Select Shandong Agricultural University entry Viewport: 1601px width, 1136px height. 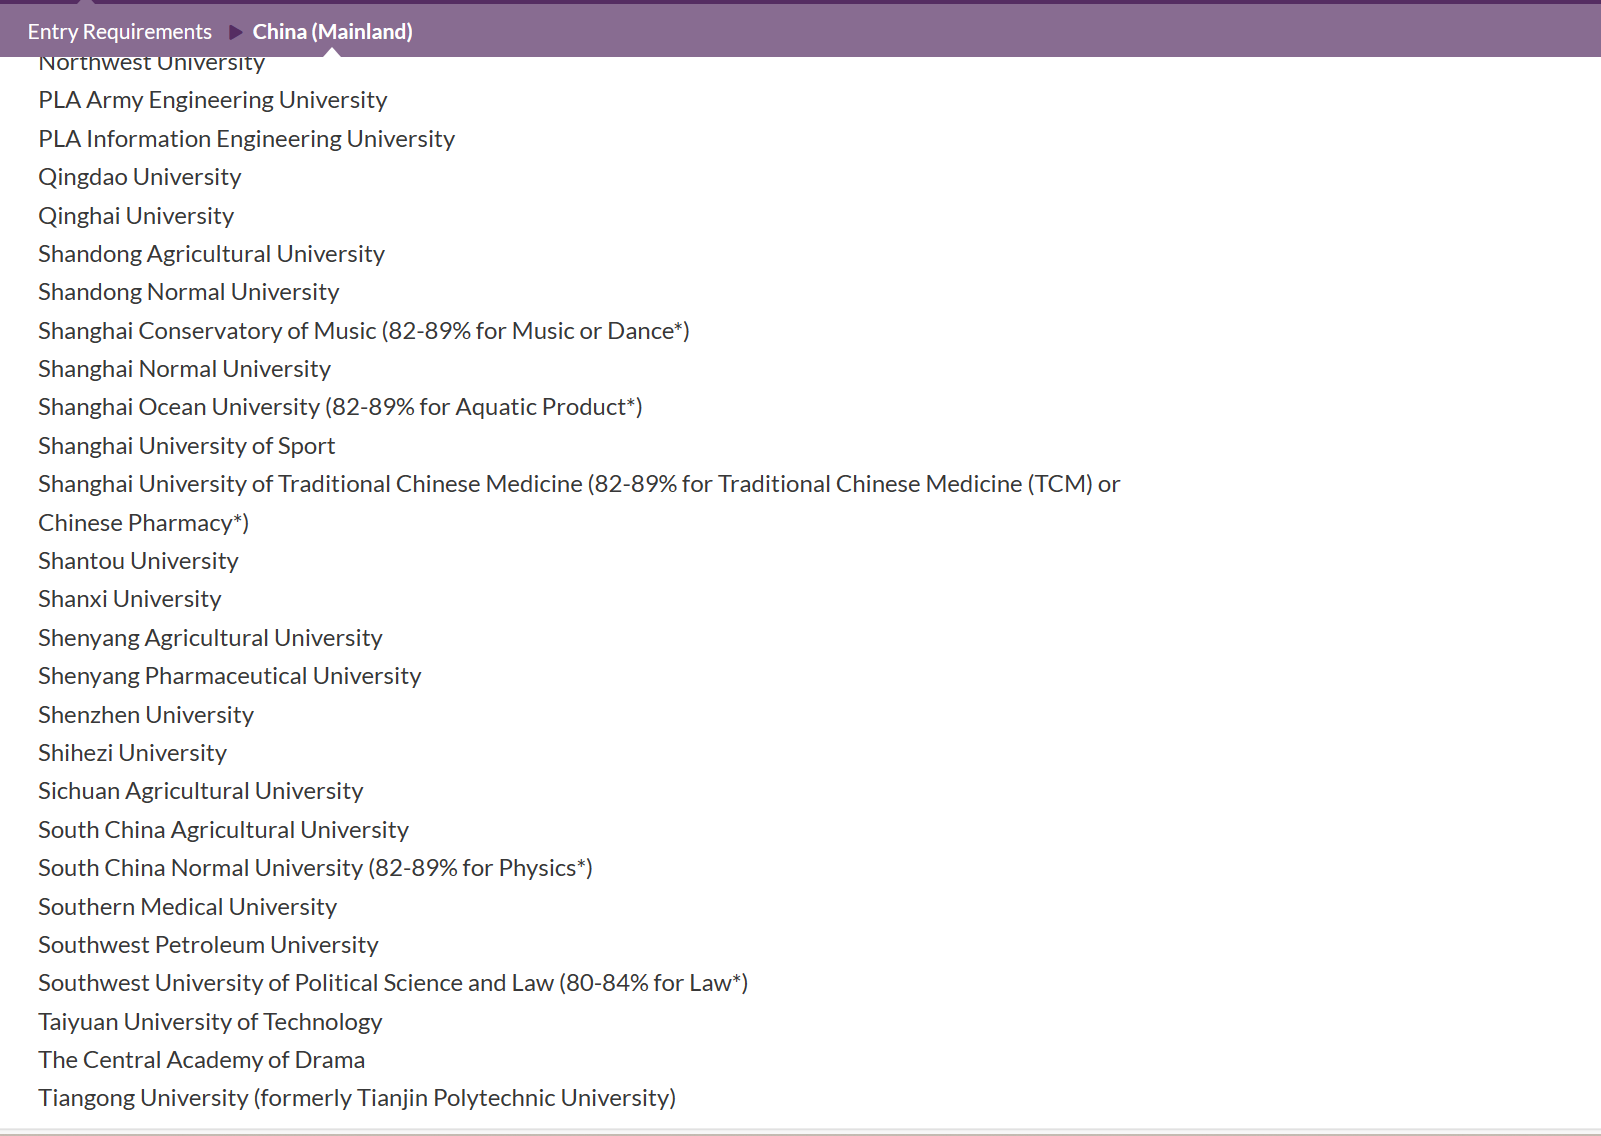[211, 254]
